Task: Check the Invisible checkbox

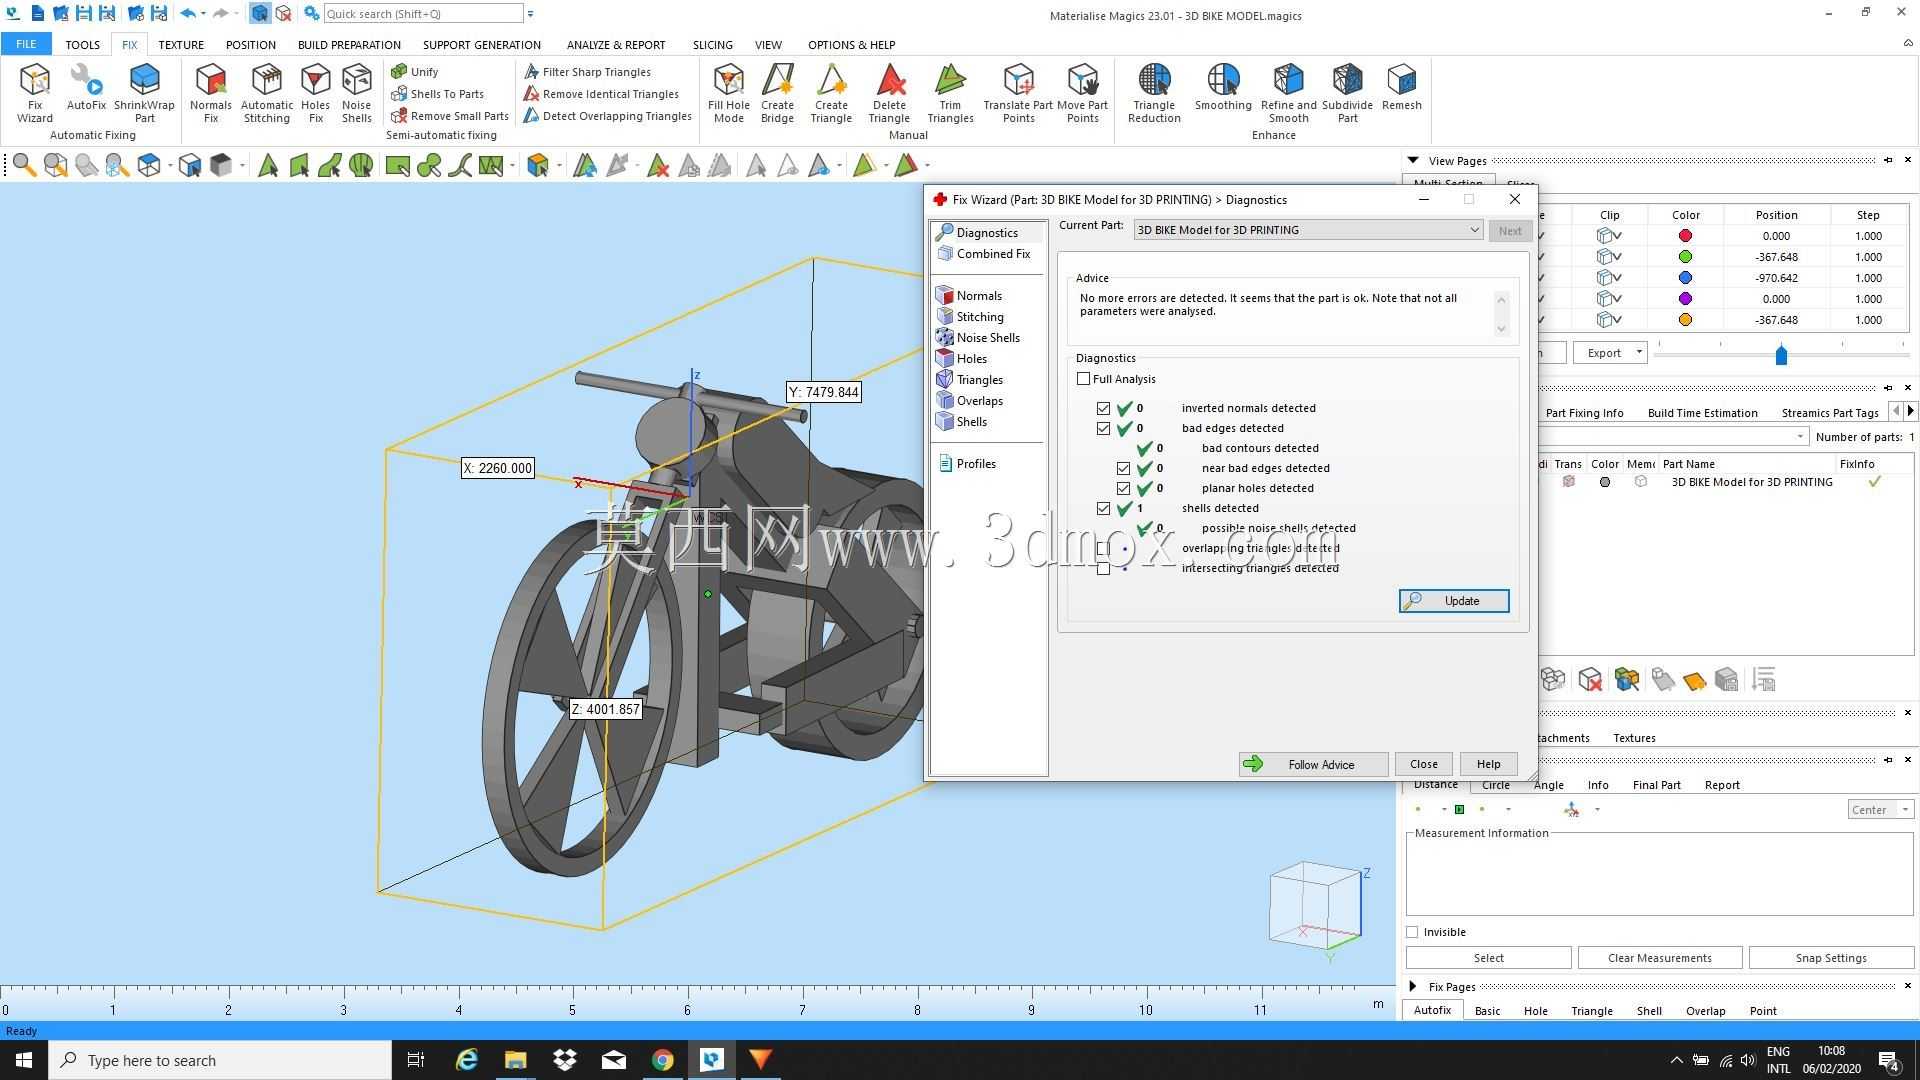Action: [1412, 932]
